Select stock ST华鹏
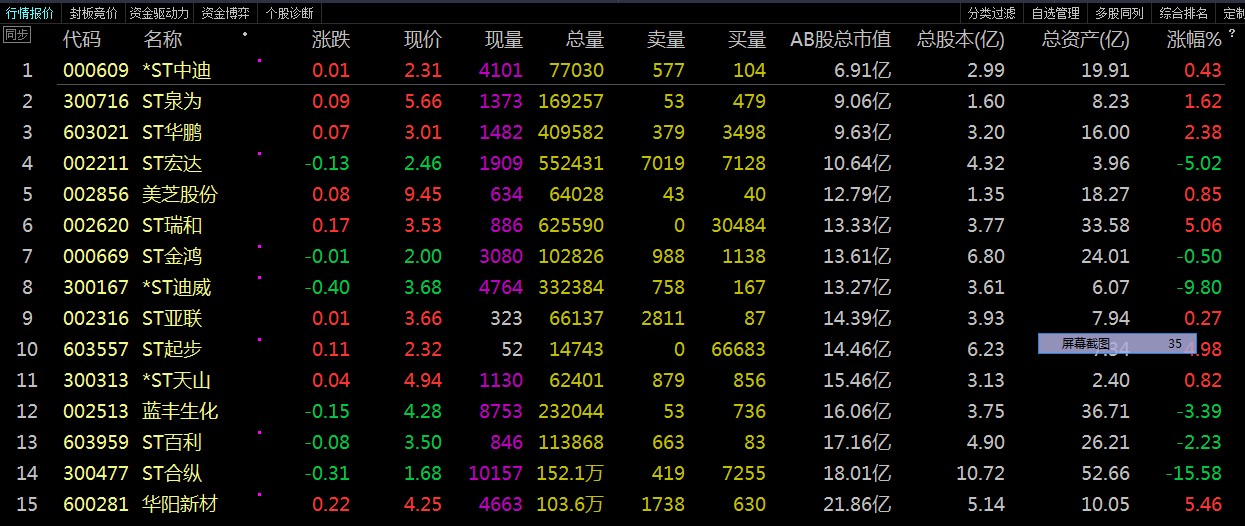This screenshot has height=526, width=1245. [x=172, y=133]
